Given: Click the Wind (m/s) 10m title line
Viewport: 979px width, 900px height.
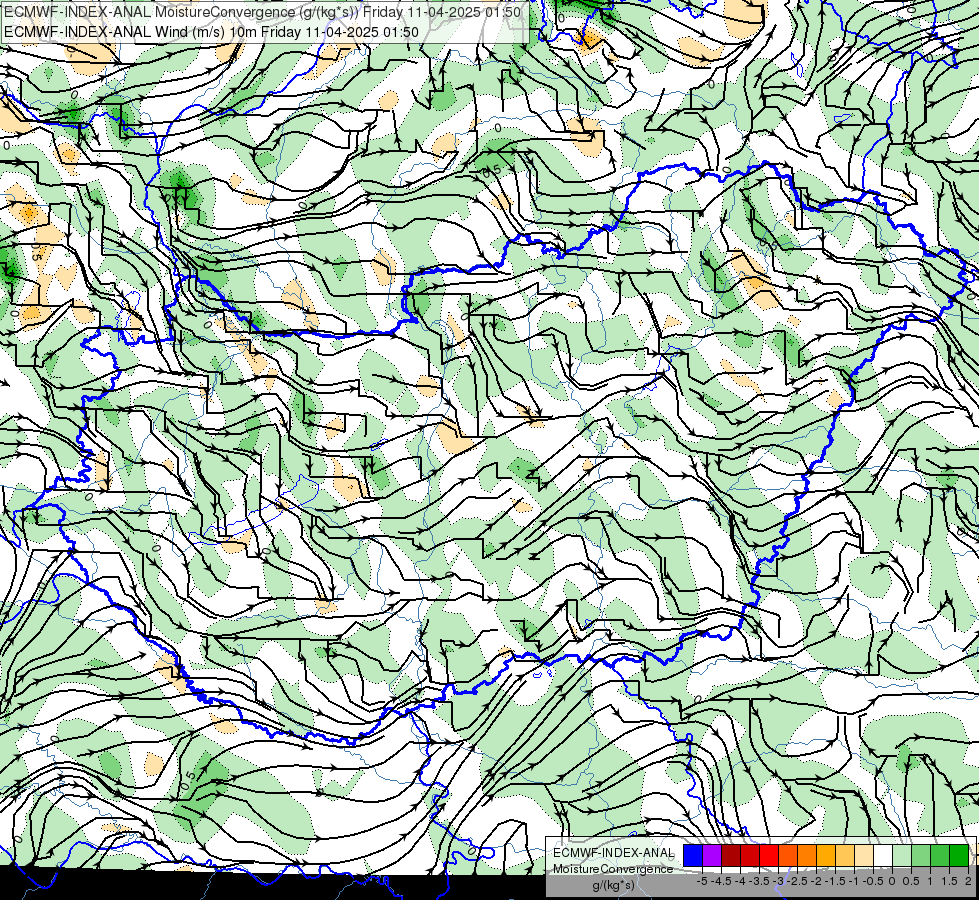Looking at the screenshot, I should pos(211,31).
